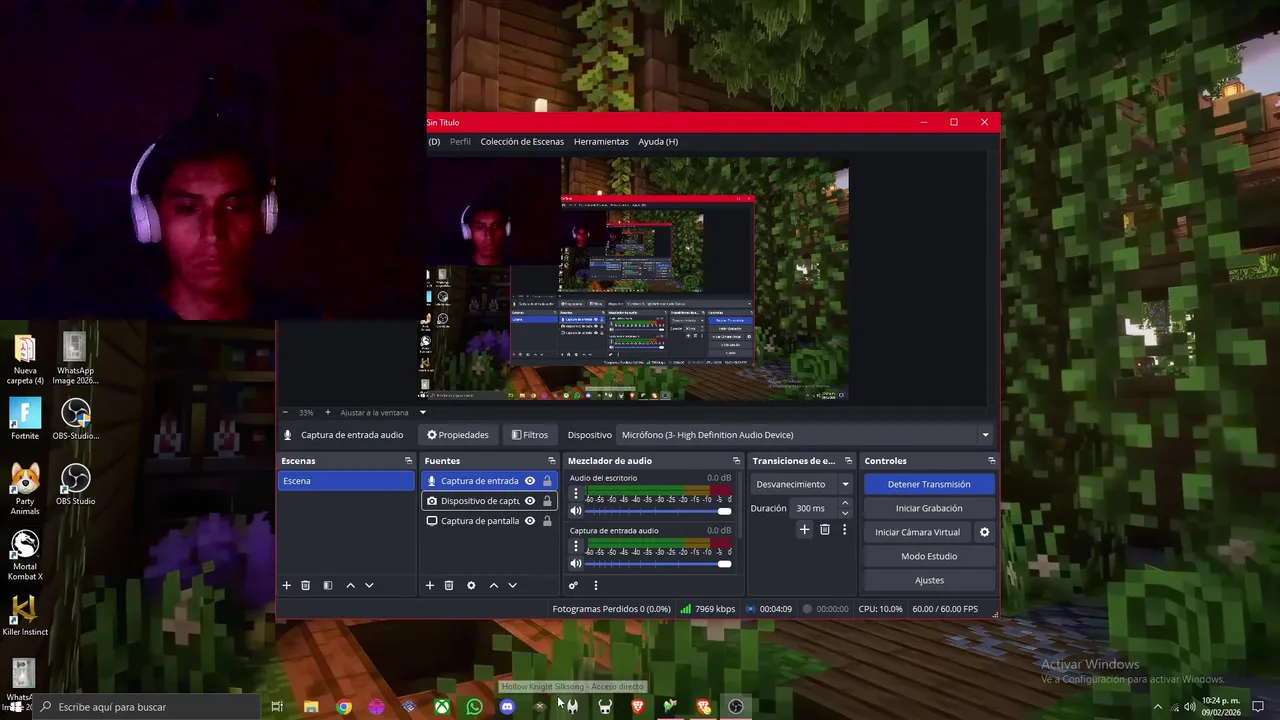Viewport: 1280px width, 720px height.
Task: Pop out the Transiciones dock
Action: coord(848,461)
